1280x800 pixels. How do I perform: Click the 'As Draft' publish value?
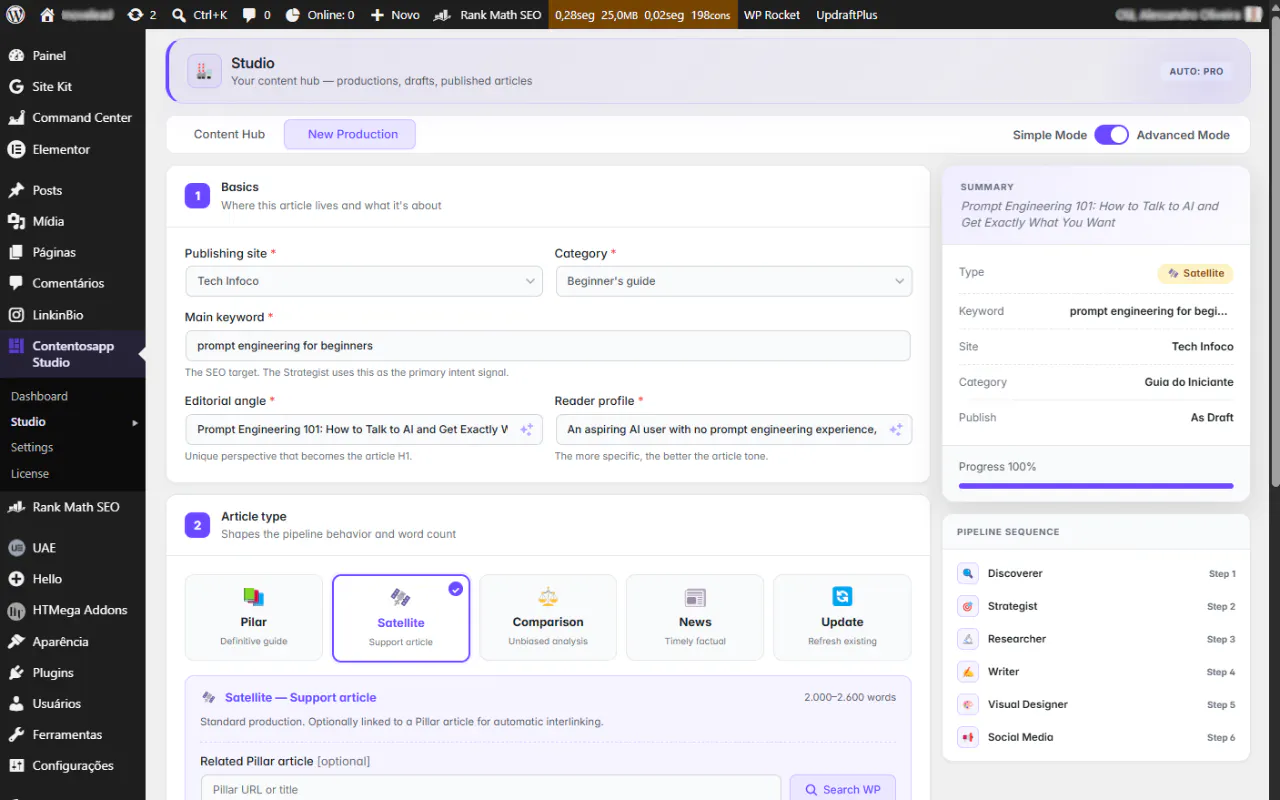pos(1212,418)
